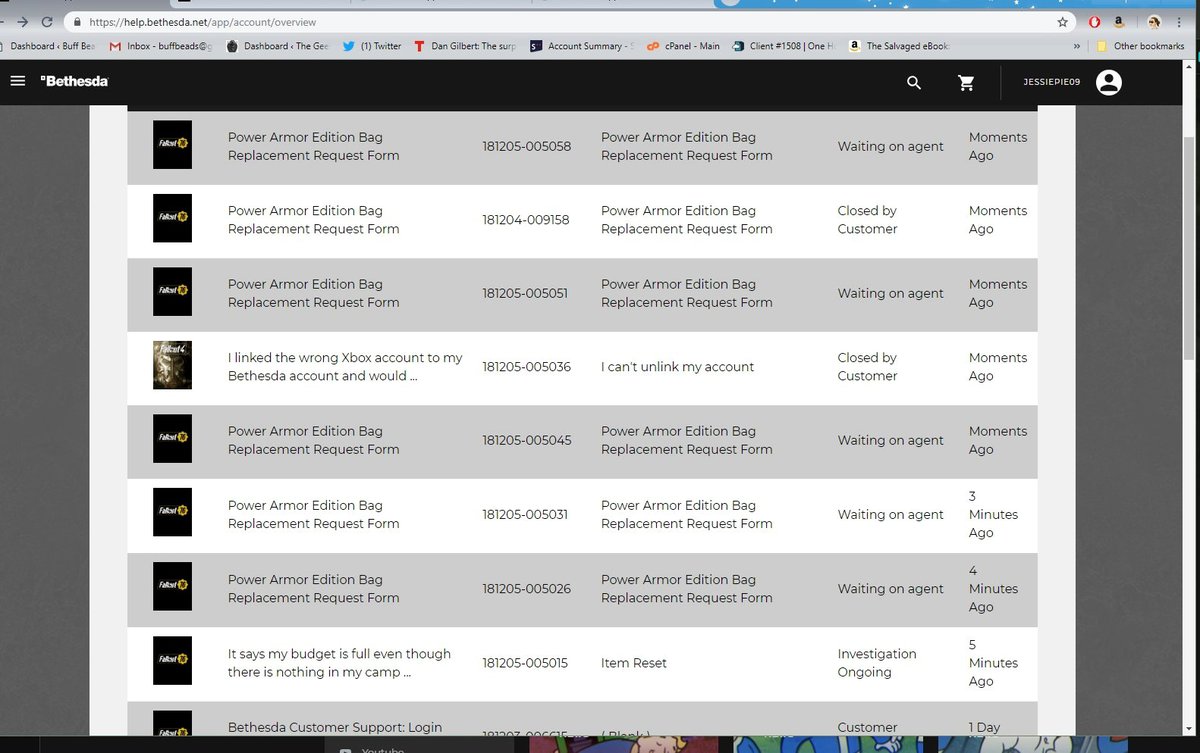Open the Other bookmarks folder
The width and height of the screenshot is (1200, 753).
1140,46
